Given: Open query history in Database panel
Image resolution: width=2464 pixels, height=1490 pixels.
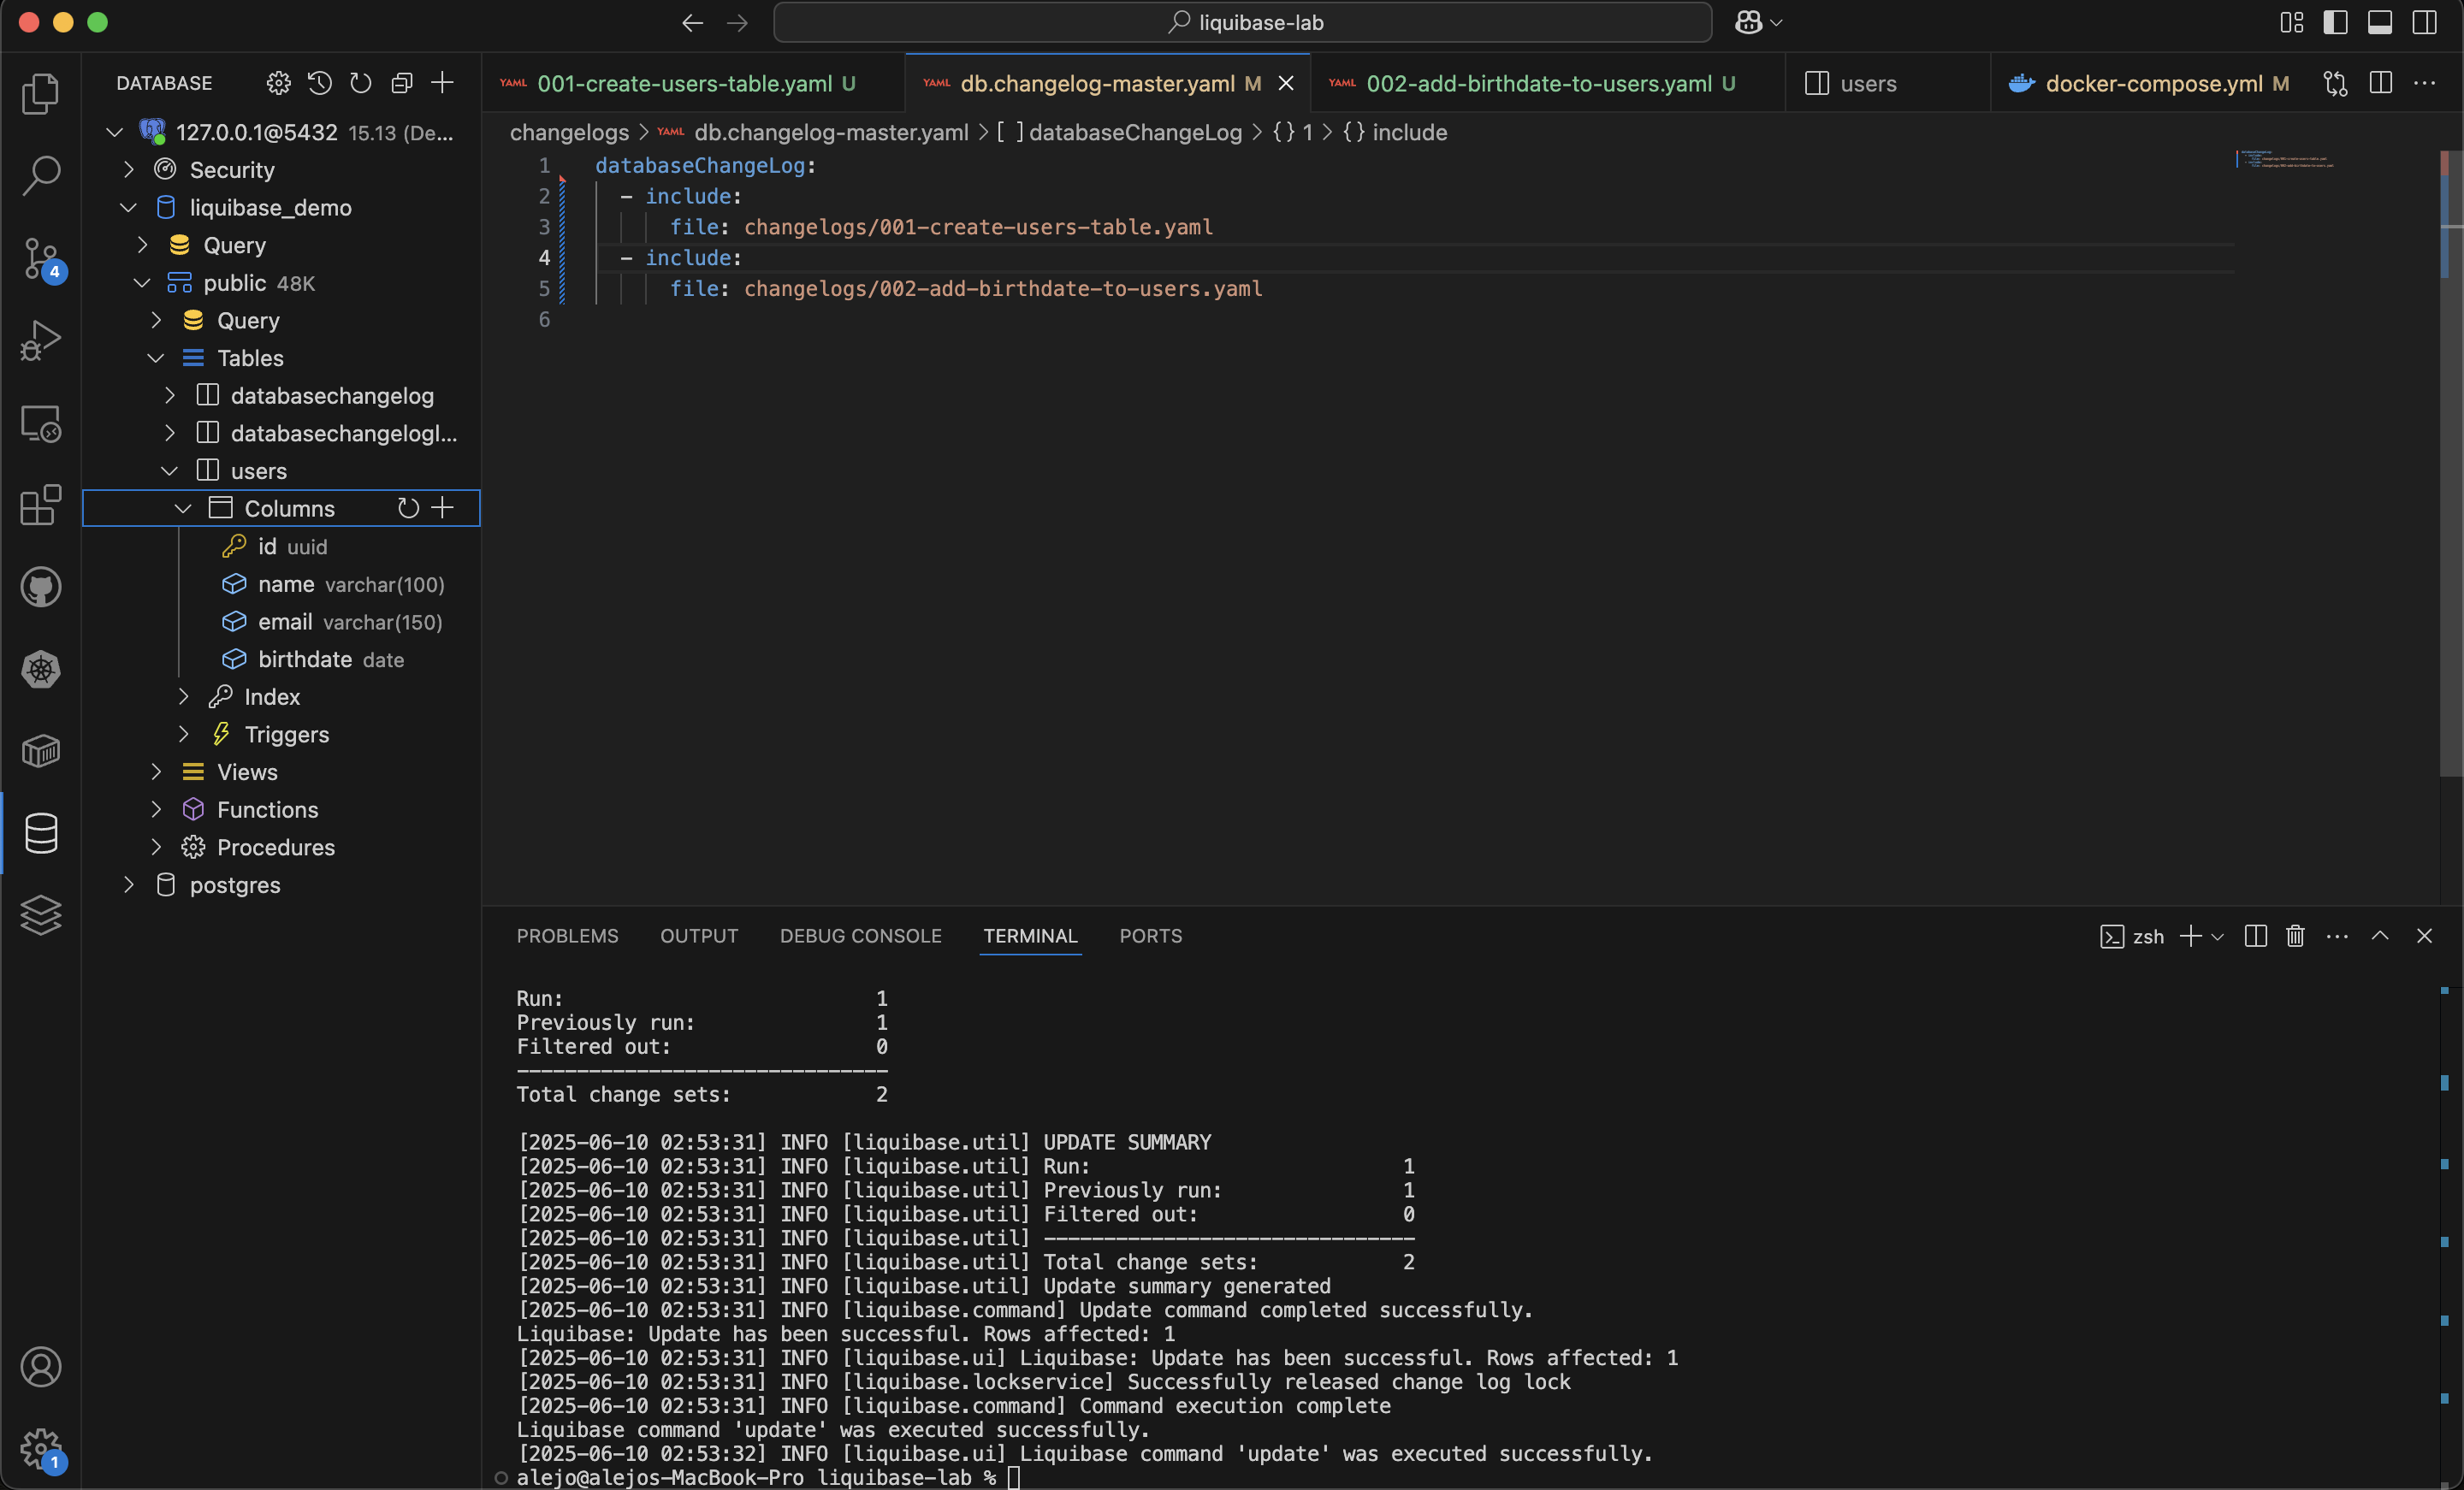Looking at the screenshot, I should (320, 83).
